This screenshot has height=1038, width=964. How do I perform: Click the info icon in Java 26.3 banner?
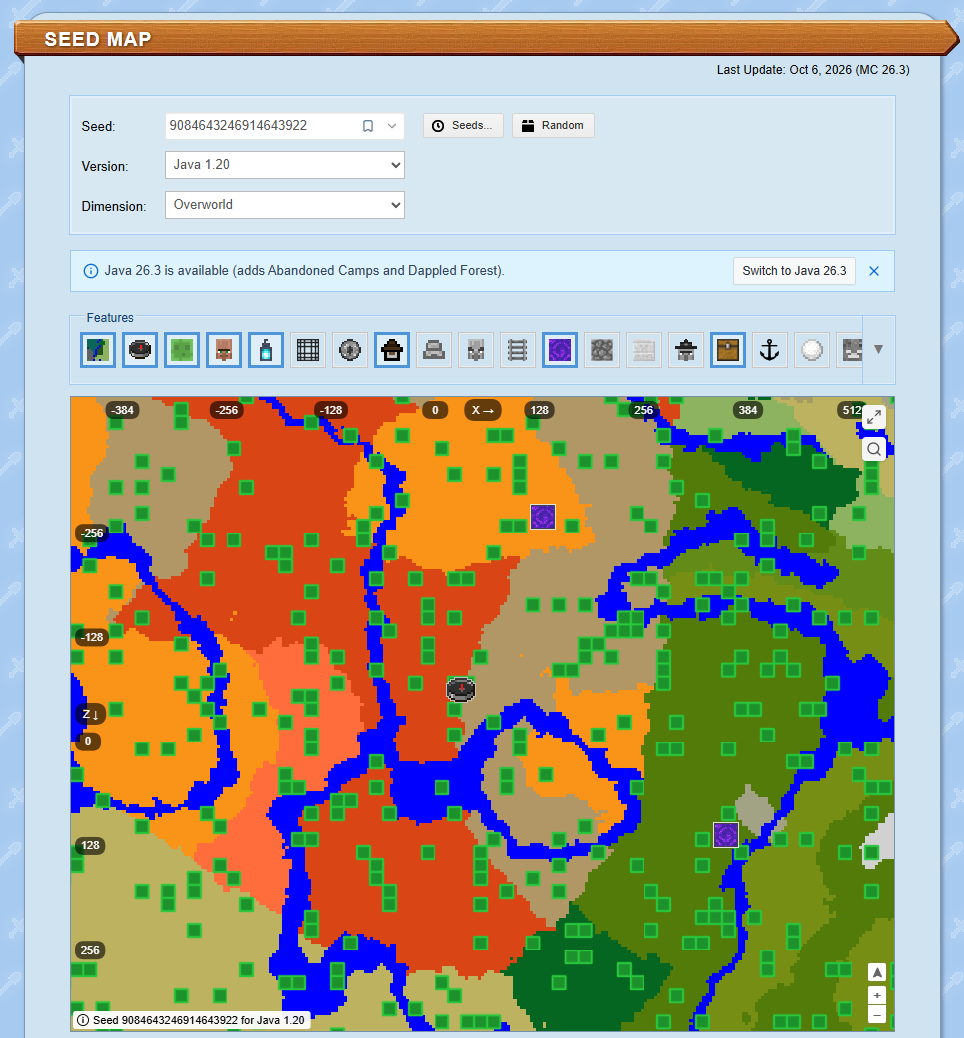[91, 271]
